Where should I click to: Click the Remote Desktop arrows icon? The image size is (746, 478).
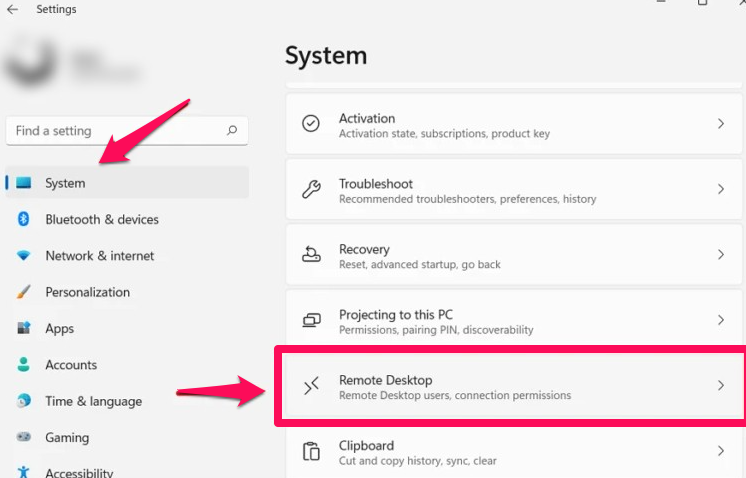(311, 385)
